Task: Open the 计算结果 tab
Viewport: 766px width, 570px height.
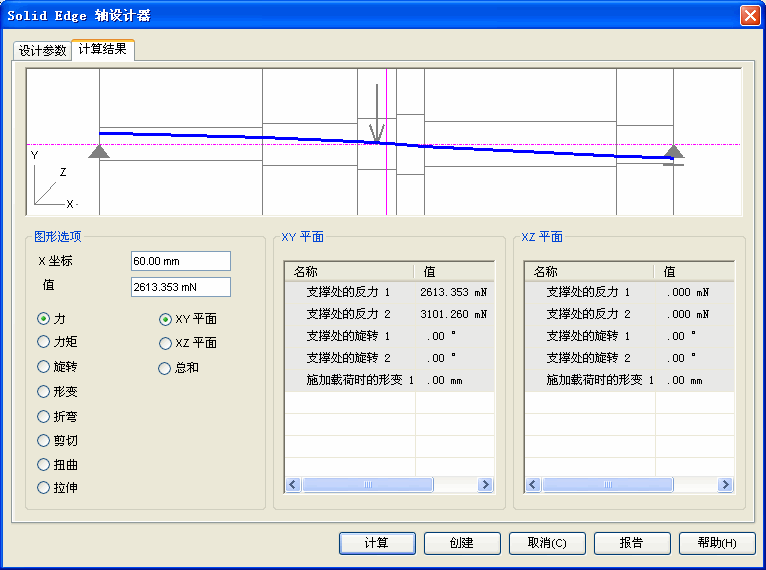Action: click(102, 49)
